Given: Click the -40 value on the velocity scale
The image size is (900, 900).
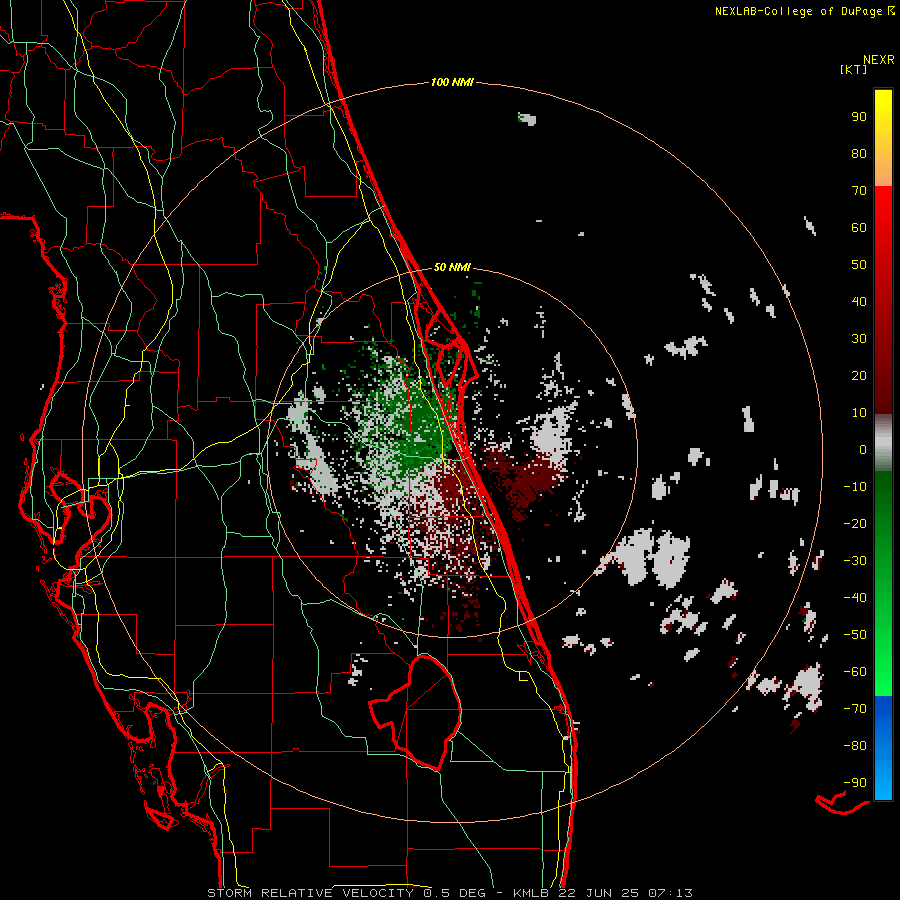Looking at the screenshot, I should [855, 598].
